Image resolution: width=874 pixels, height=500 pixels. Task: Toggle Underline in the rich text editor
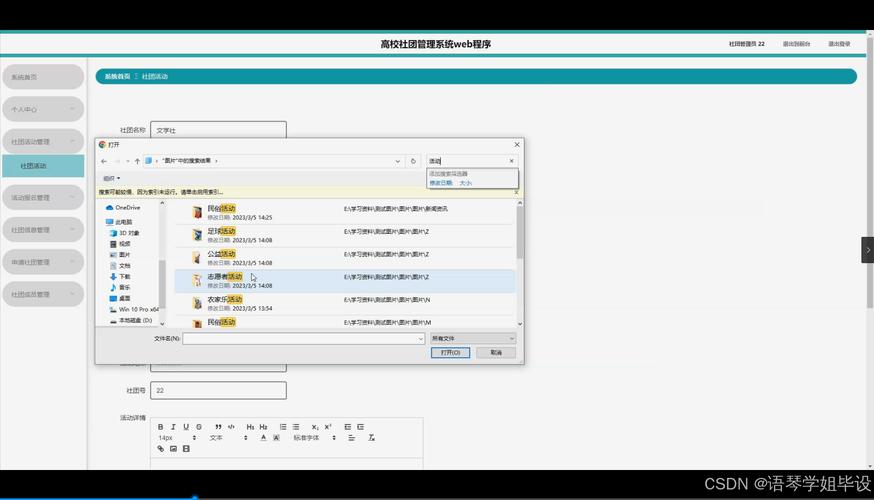(186, 427)
